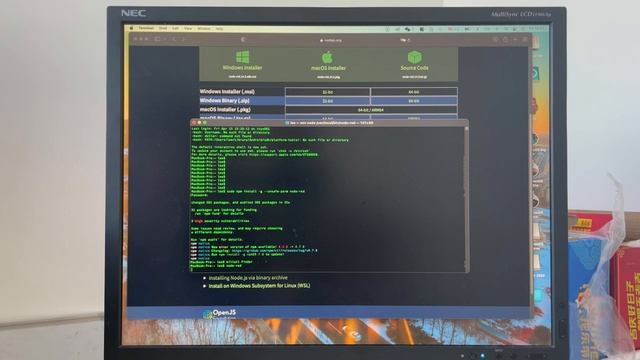
Task: Minimize the Terminal window with yellow button
Action: point(199,122)
